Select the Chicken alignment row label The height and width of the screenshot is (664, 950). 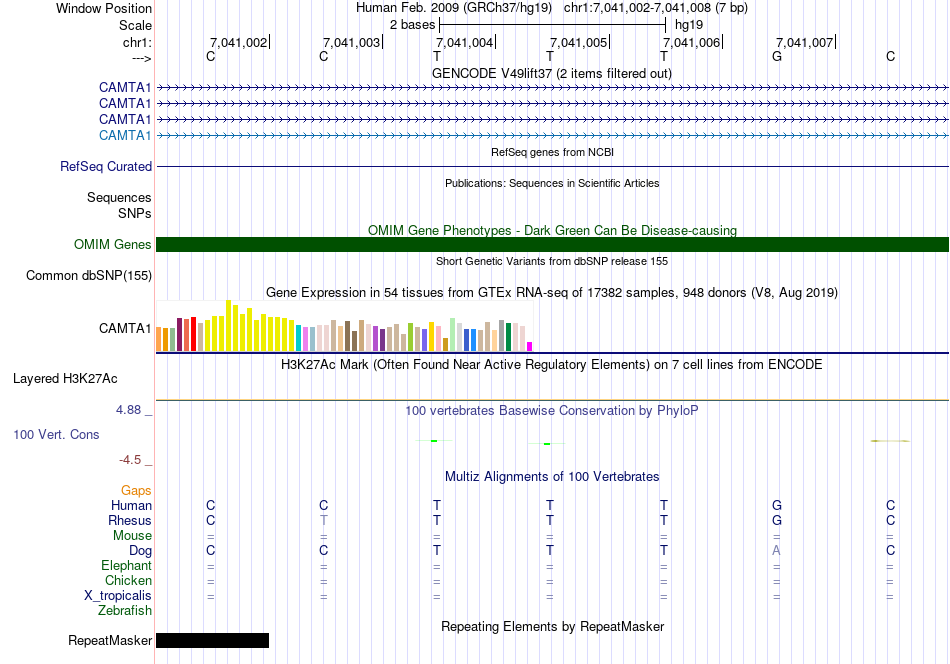click(x=128, y=580)
